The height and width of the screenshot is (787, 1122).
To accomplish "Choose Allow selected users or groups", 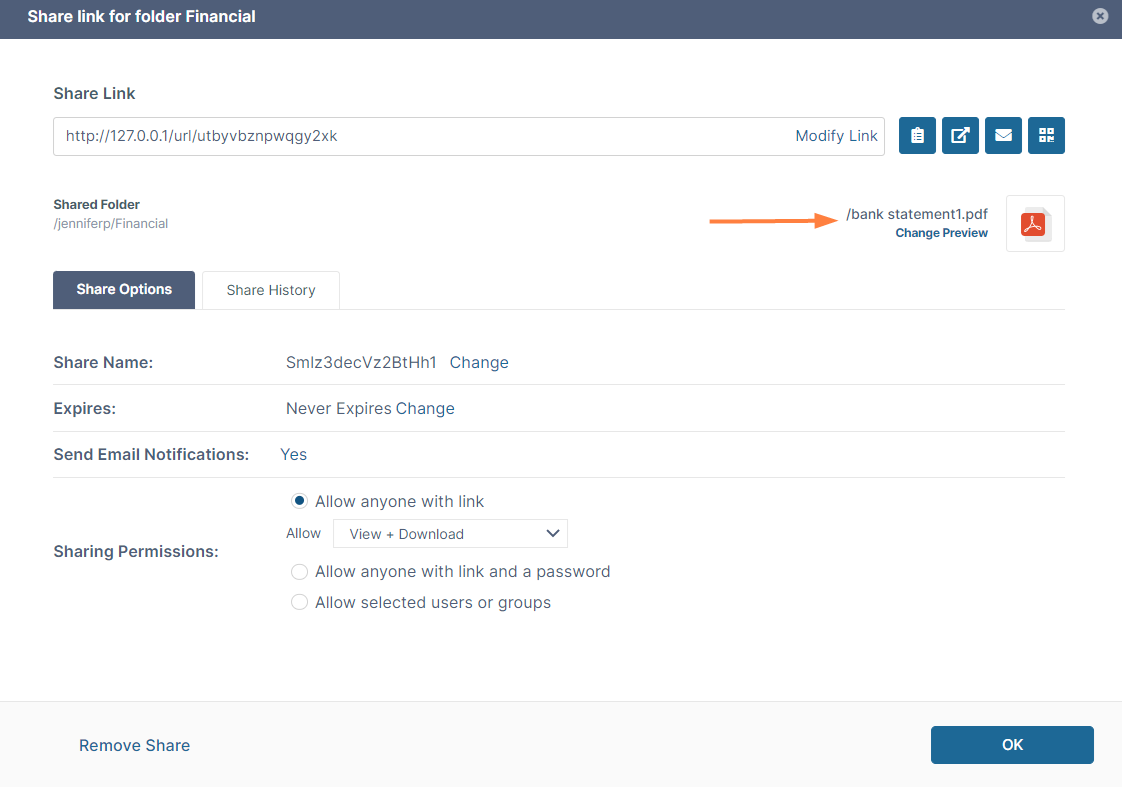I will [299, 603].
